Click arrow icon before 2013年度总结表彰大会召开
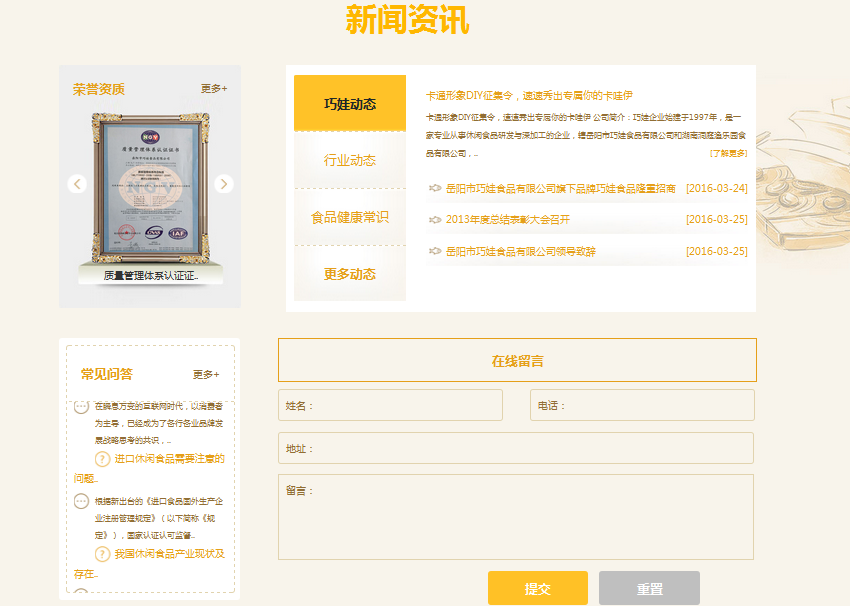This screenshot has height=606, width=850. coord(435,220)
